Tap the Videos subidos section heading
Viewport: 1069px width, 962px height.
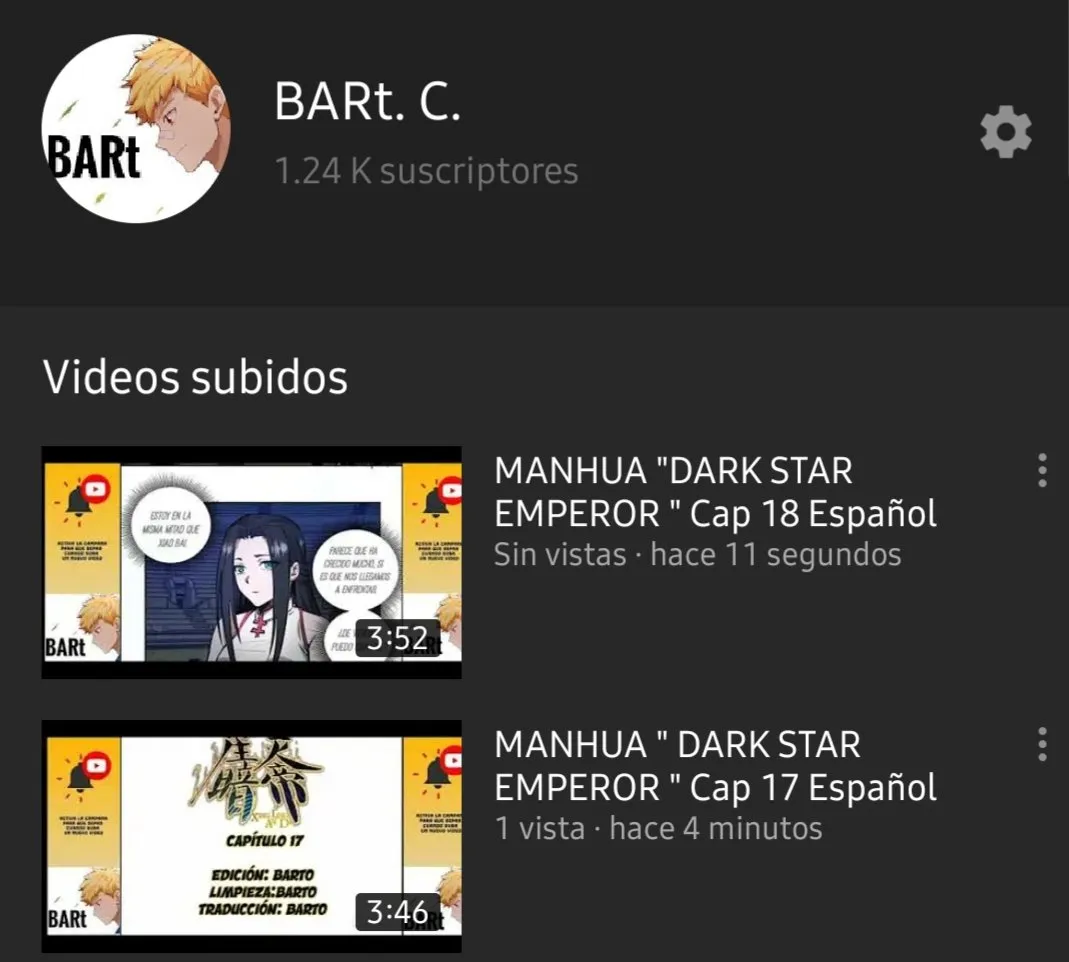click(195, 377)
